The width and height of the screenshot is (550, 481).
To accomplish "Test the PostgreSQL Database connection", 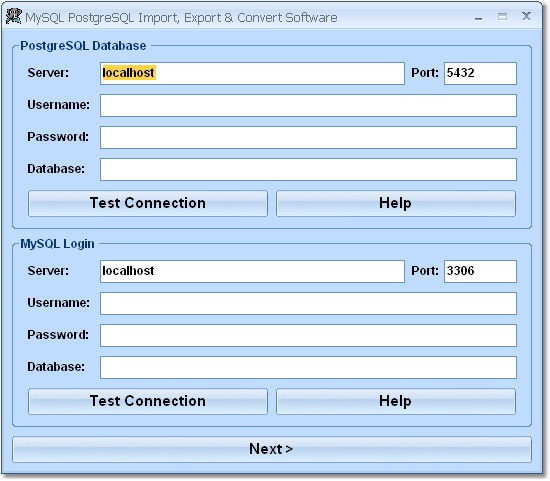I will (148, 203).
